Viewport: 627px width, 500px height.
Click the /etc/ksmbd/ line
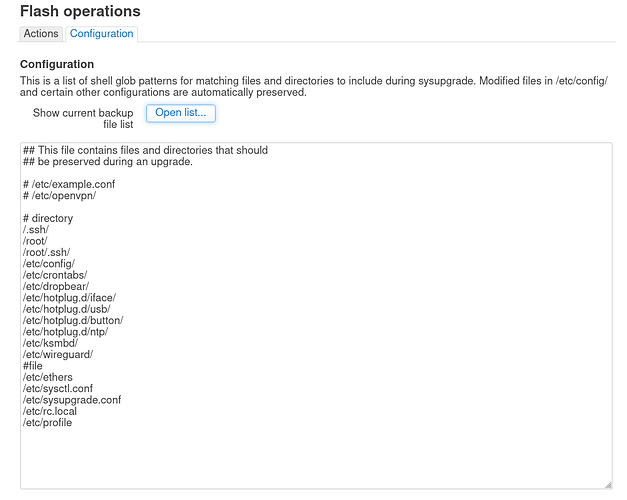point(50,343)
